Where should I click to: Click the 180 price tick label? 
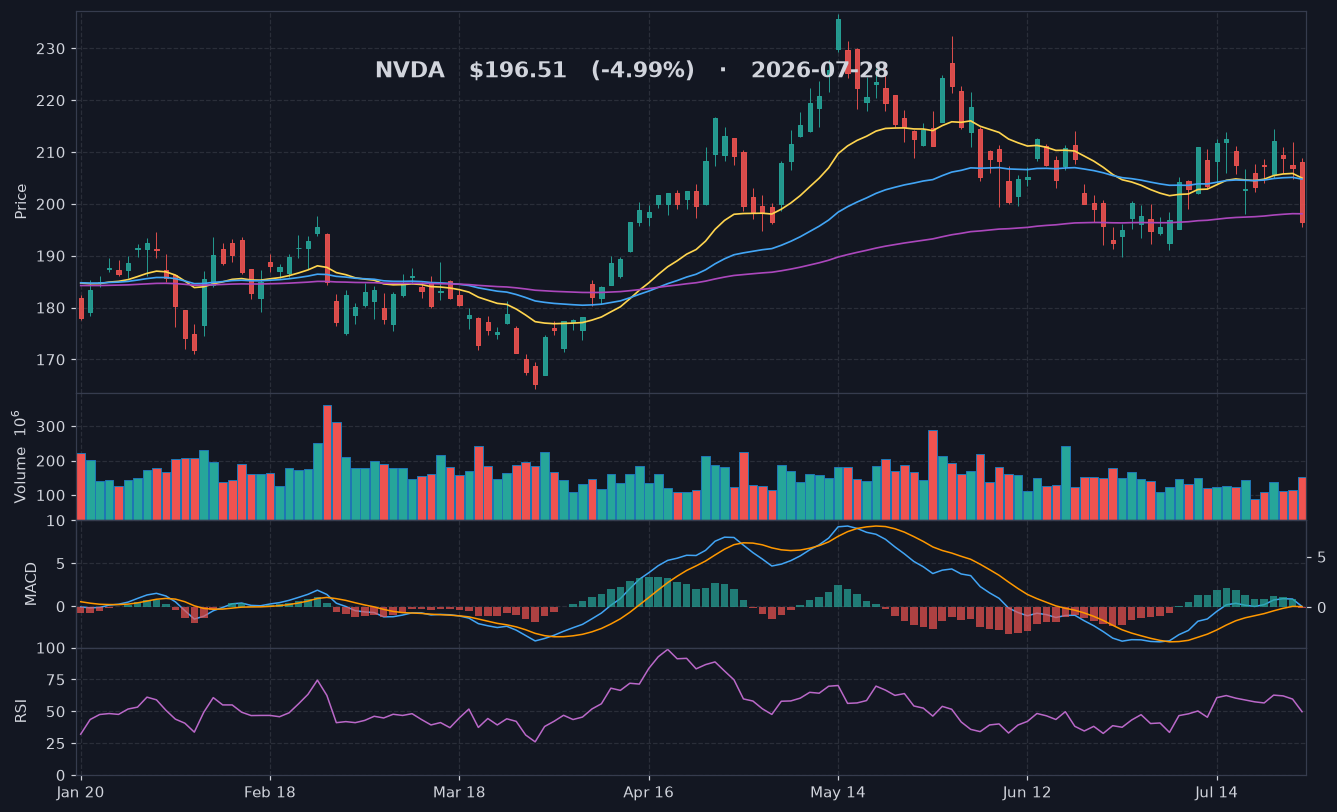click(52, 308)
